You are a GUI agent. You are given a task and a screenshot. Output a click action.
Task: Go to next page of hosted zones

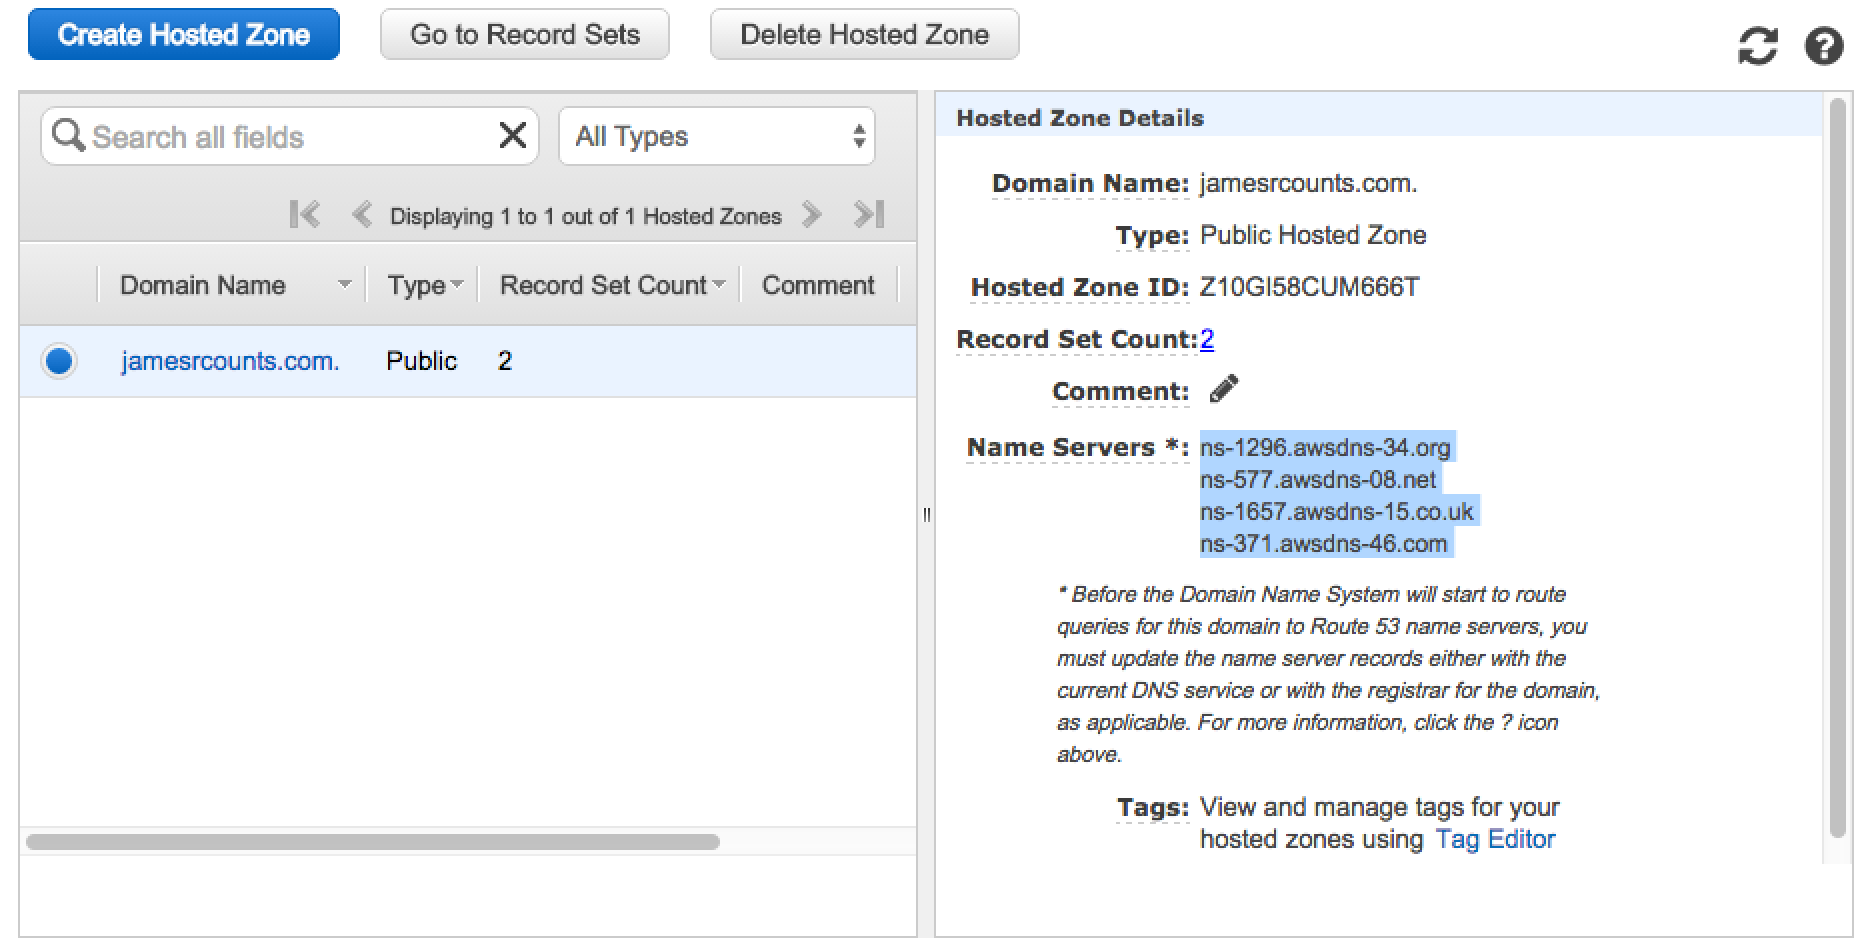tap(811, 215)
